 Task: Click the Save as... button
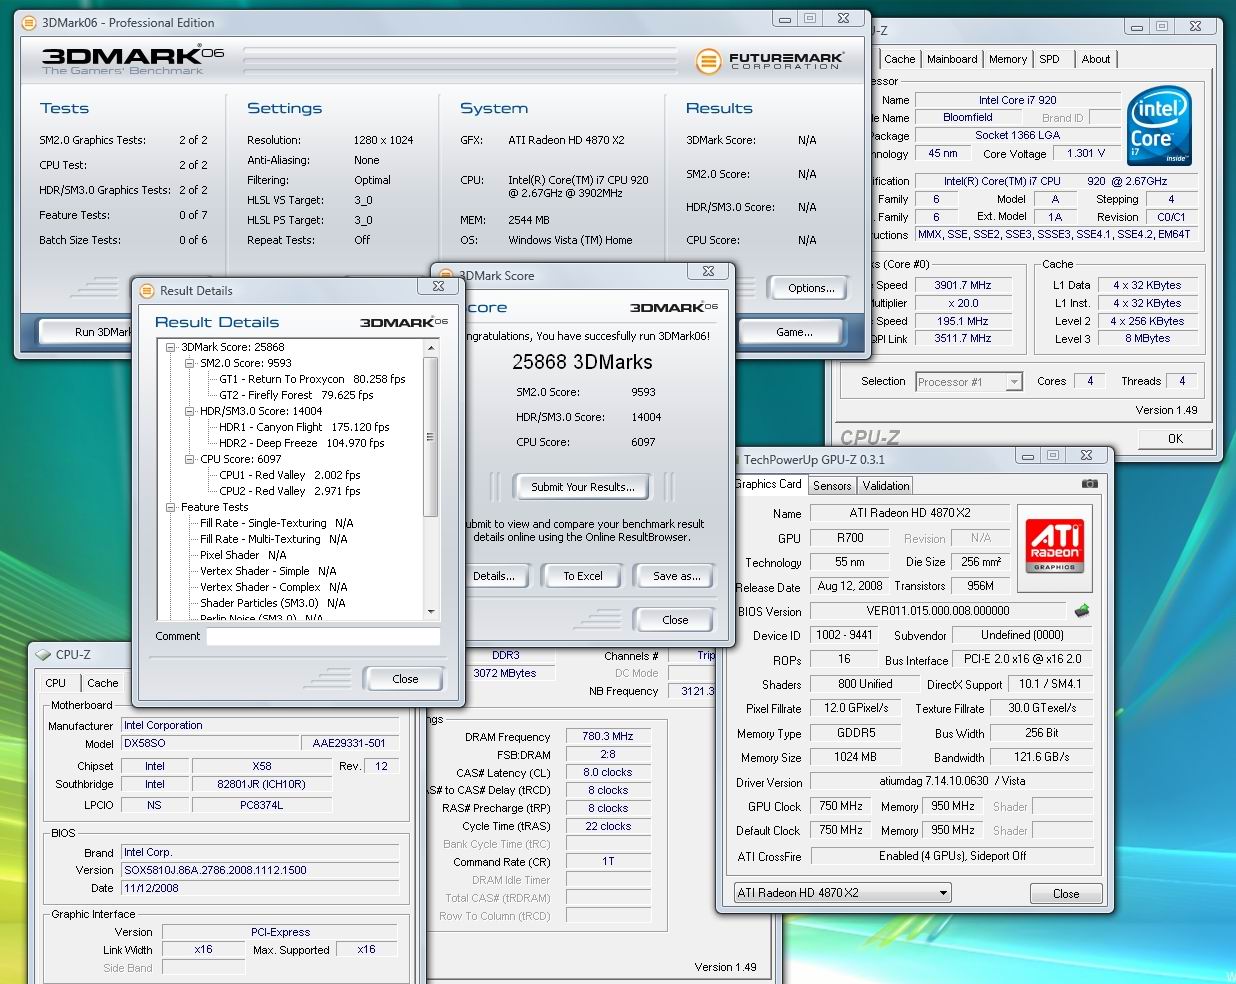pyautogui.click(x=676, y=576)
